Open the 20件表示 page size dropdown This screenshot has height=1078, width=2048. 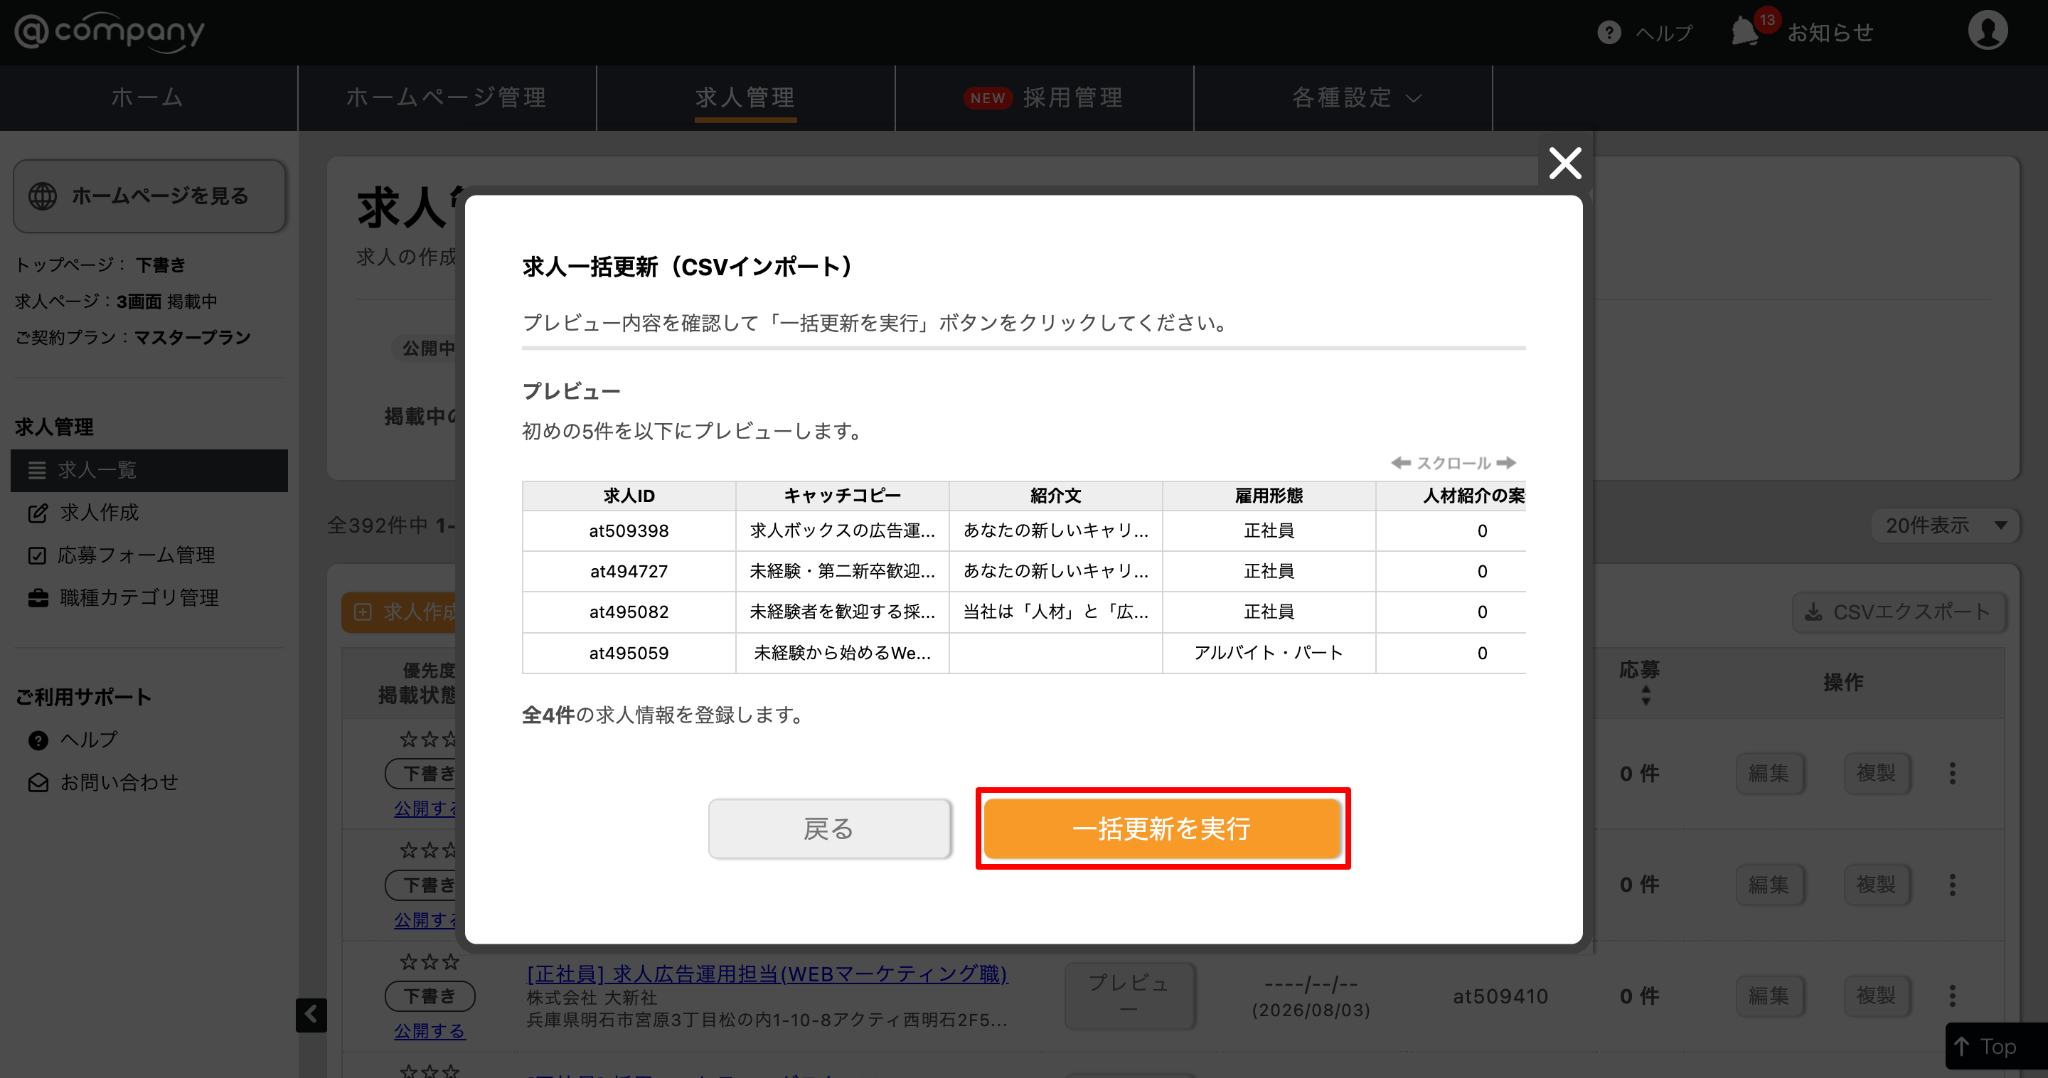tap(1946, 525)
